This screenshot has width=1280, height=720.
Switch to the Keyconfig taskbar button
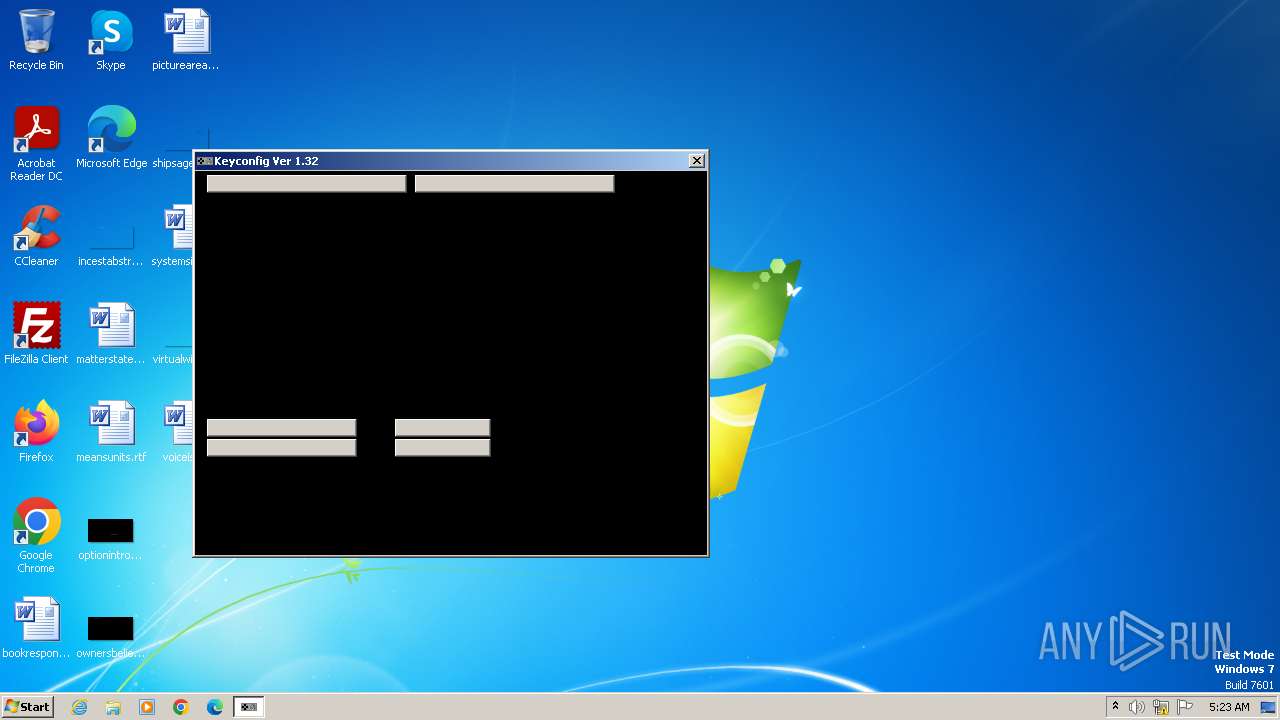click(x=248, y=707)
